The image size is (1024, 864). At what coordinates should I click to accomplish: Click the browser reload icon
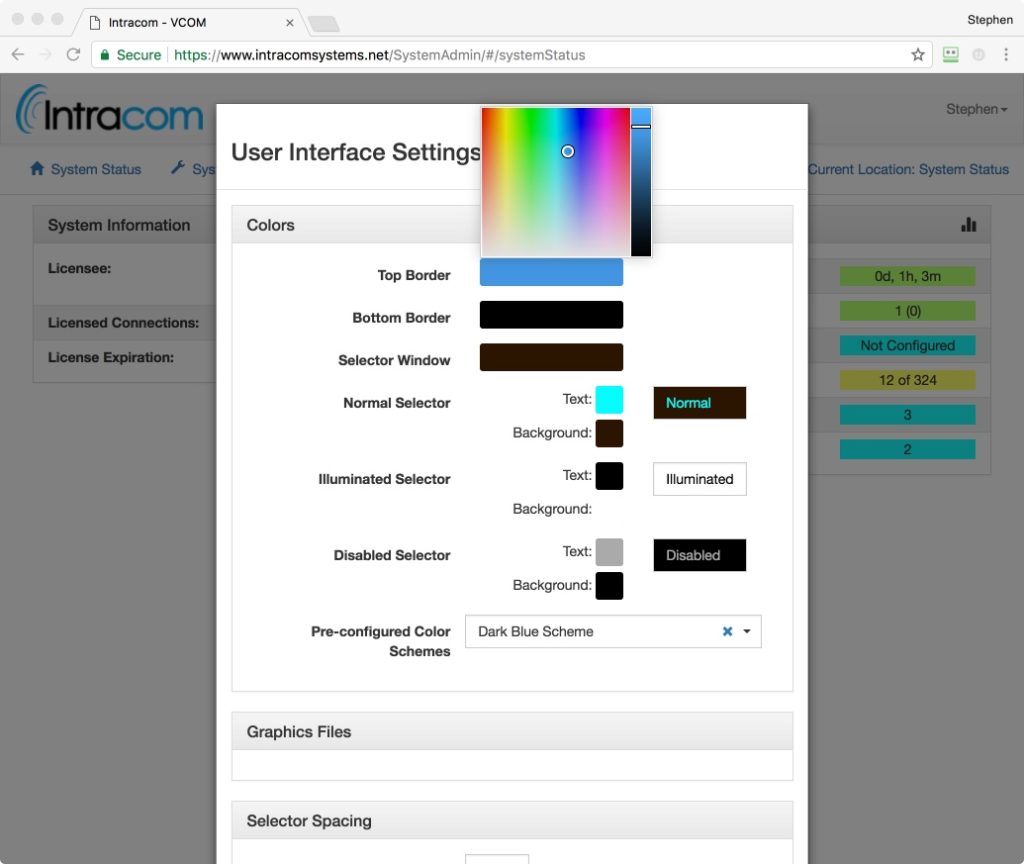coord(73,55)
